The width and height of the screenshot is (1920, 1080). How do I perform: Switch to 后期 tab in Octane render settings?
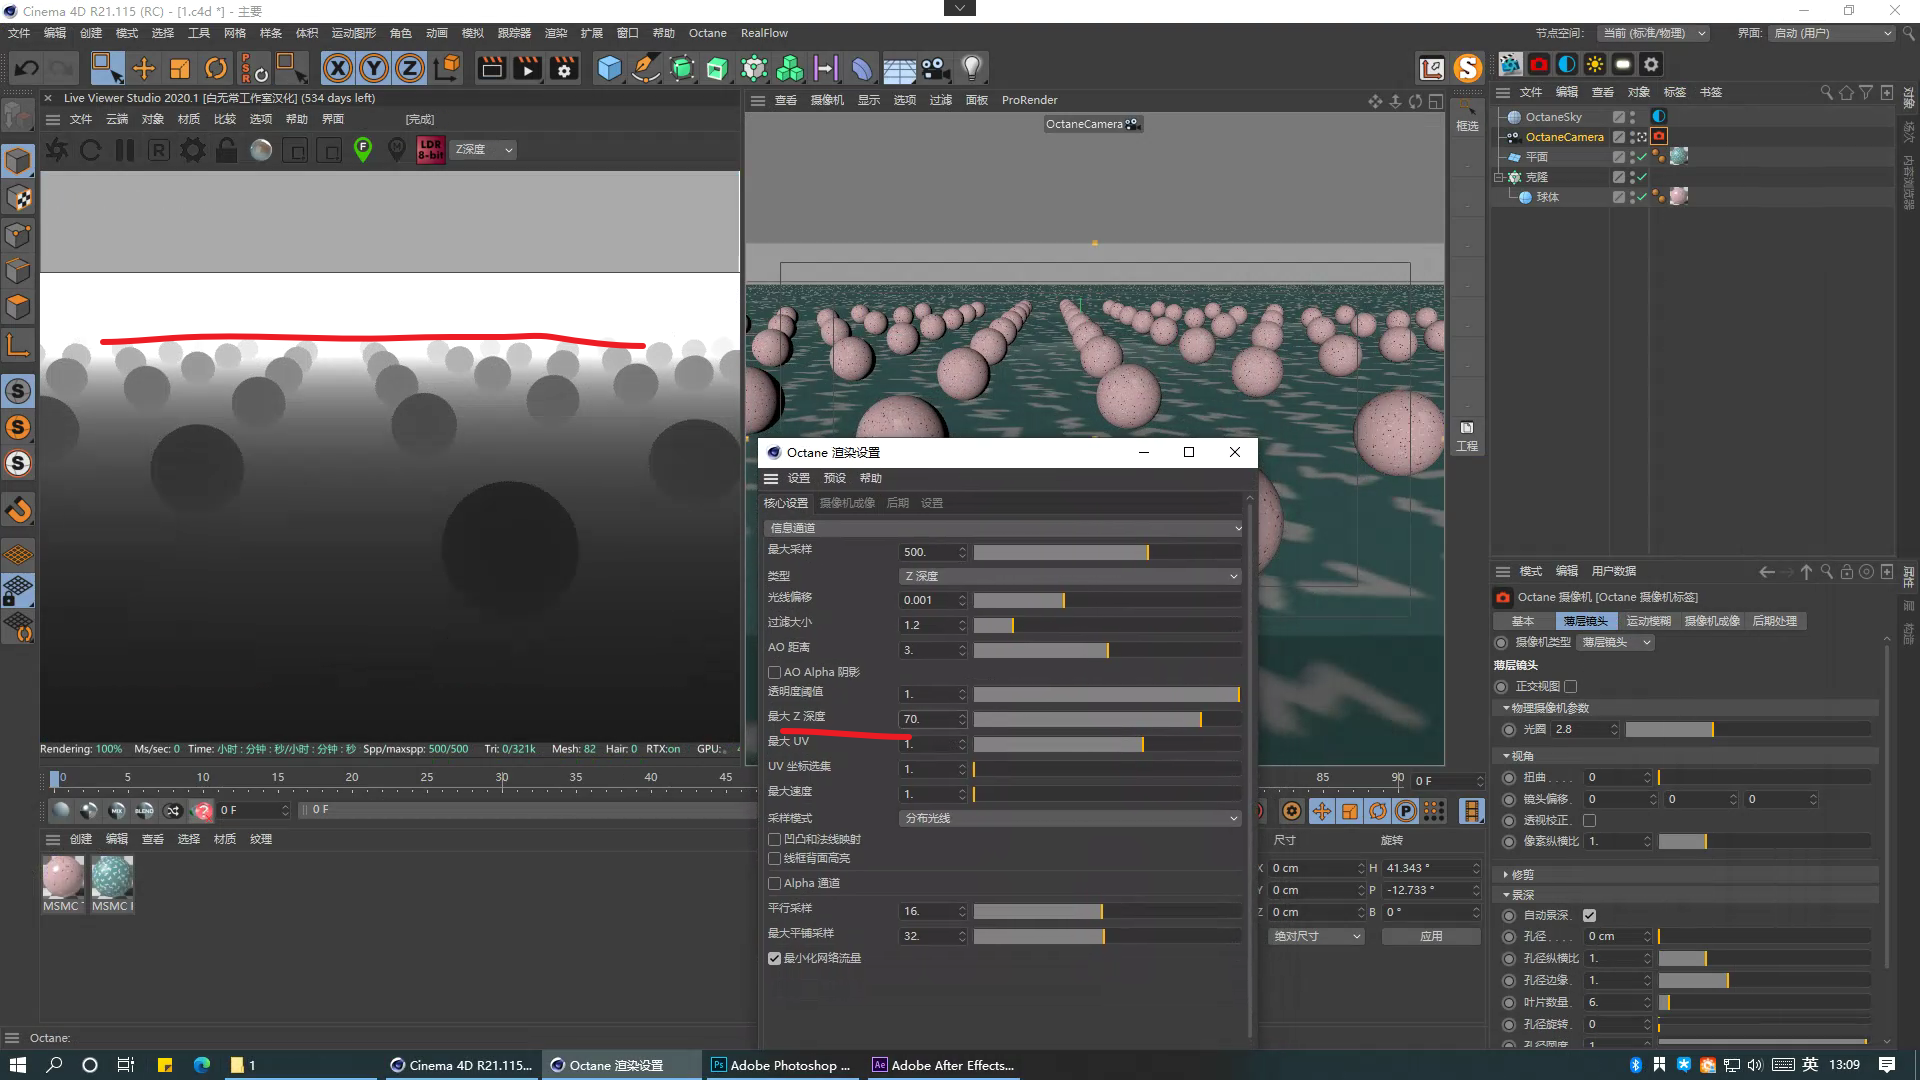click(897, 503)
